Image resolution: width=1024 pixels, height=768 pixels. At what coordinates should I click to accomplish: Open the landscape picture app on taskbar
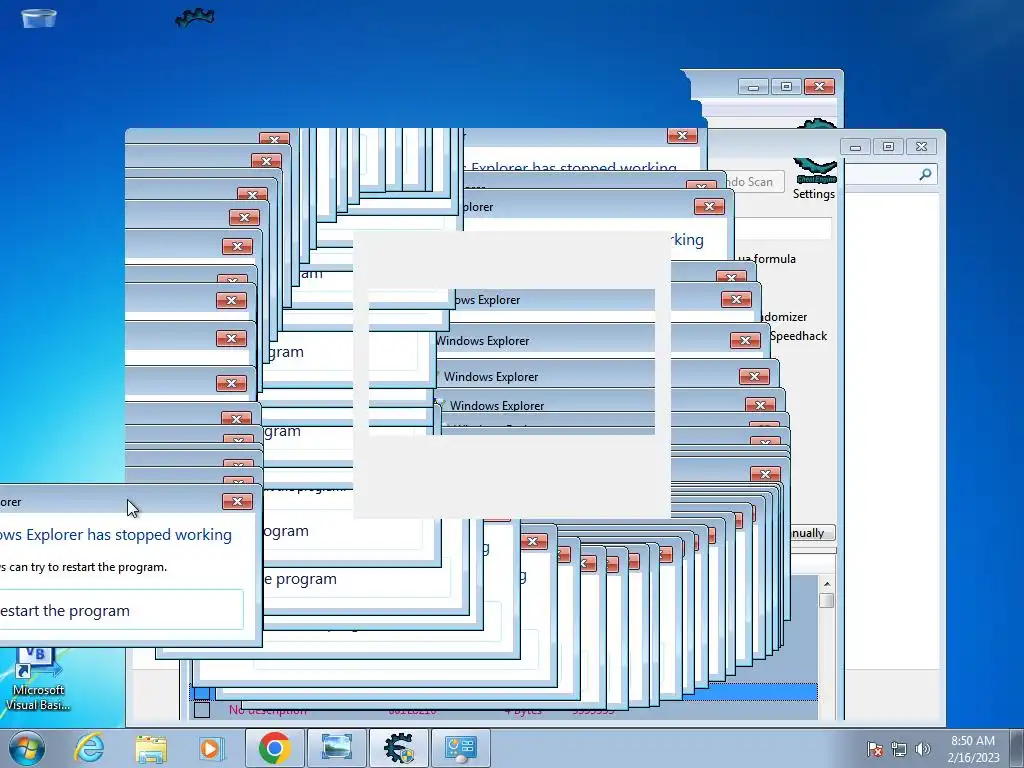336,748
